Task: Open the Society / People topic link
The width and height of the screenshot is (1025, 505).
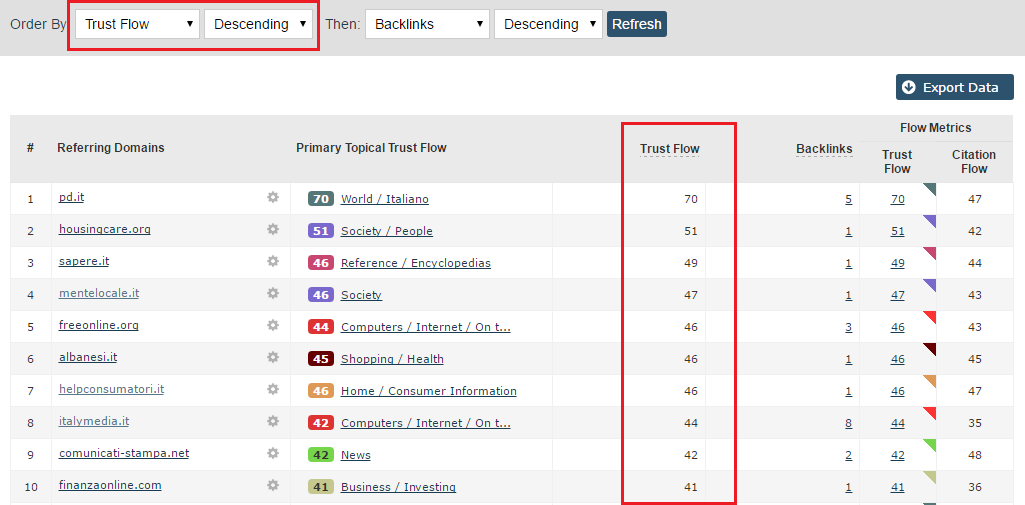Action: coord(386,231)
